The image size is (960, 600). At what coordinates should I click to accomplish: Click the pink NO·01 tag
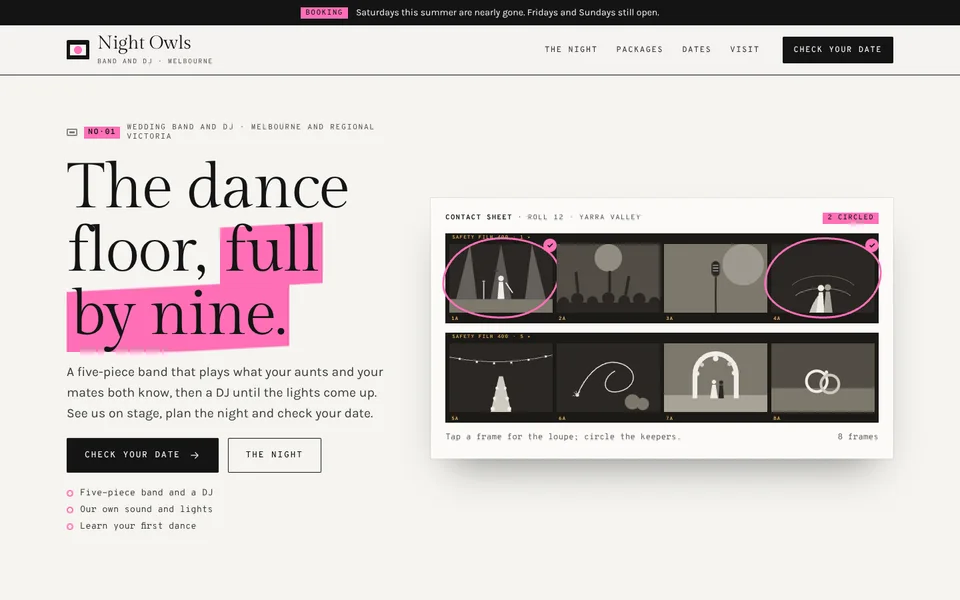tap(102, 132)
